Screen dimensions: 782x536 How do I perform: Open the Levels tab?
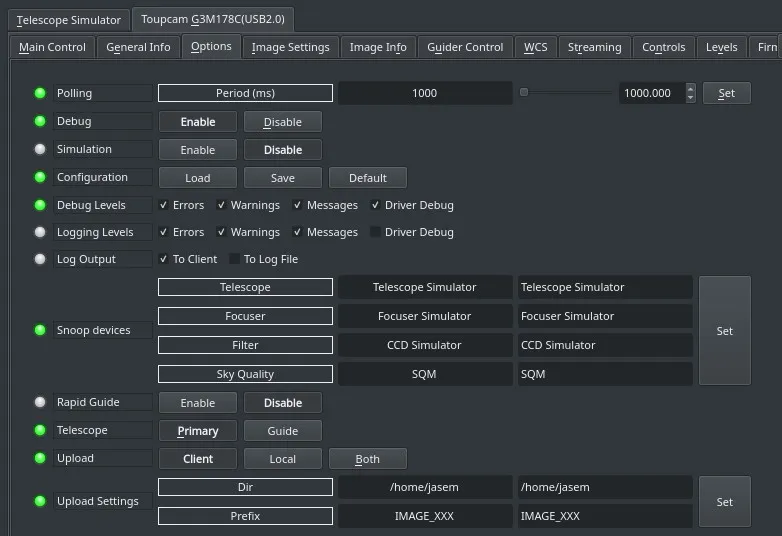[722, 47]
